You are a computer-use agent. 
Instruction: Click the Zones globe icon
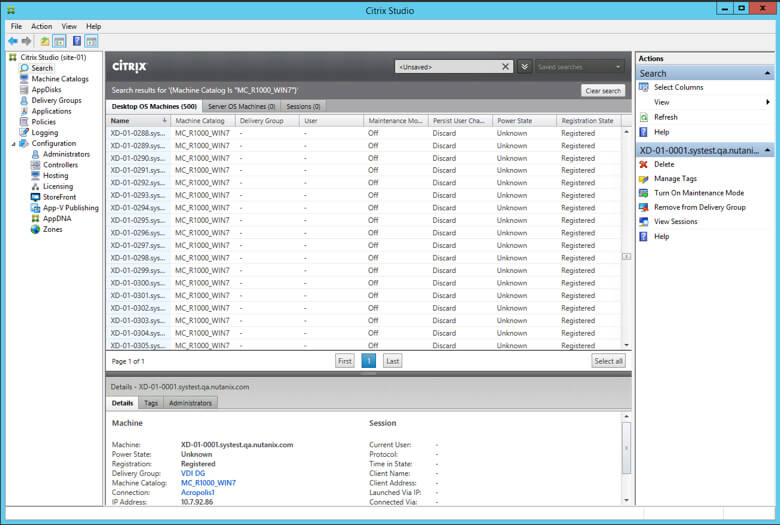point(36,229)
